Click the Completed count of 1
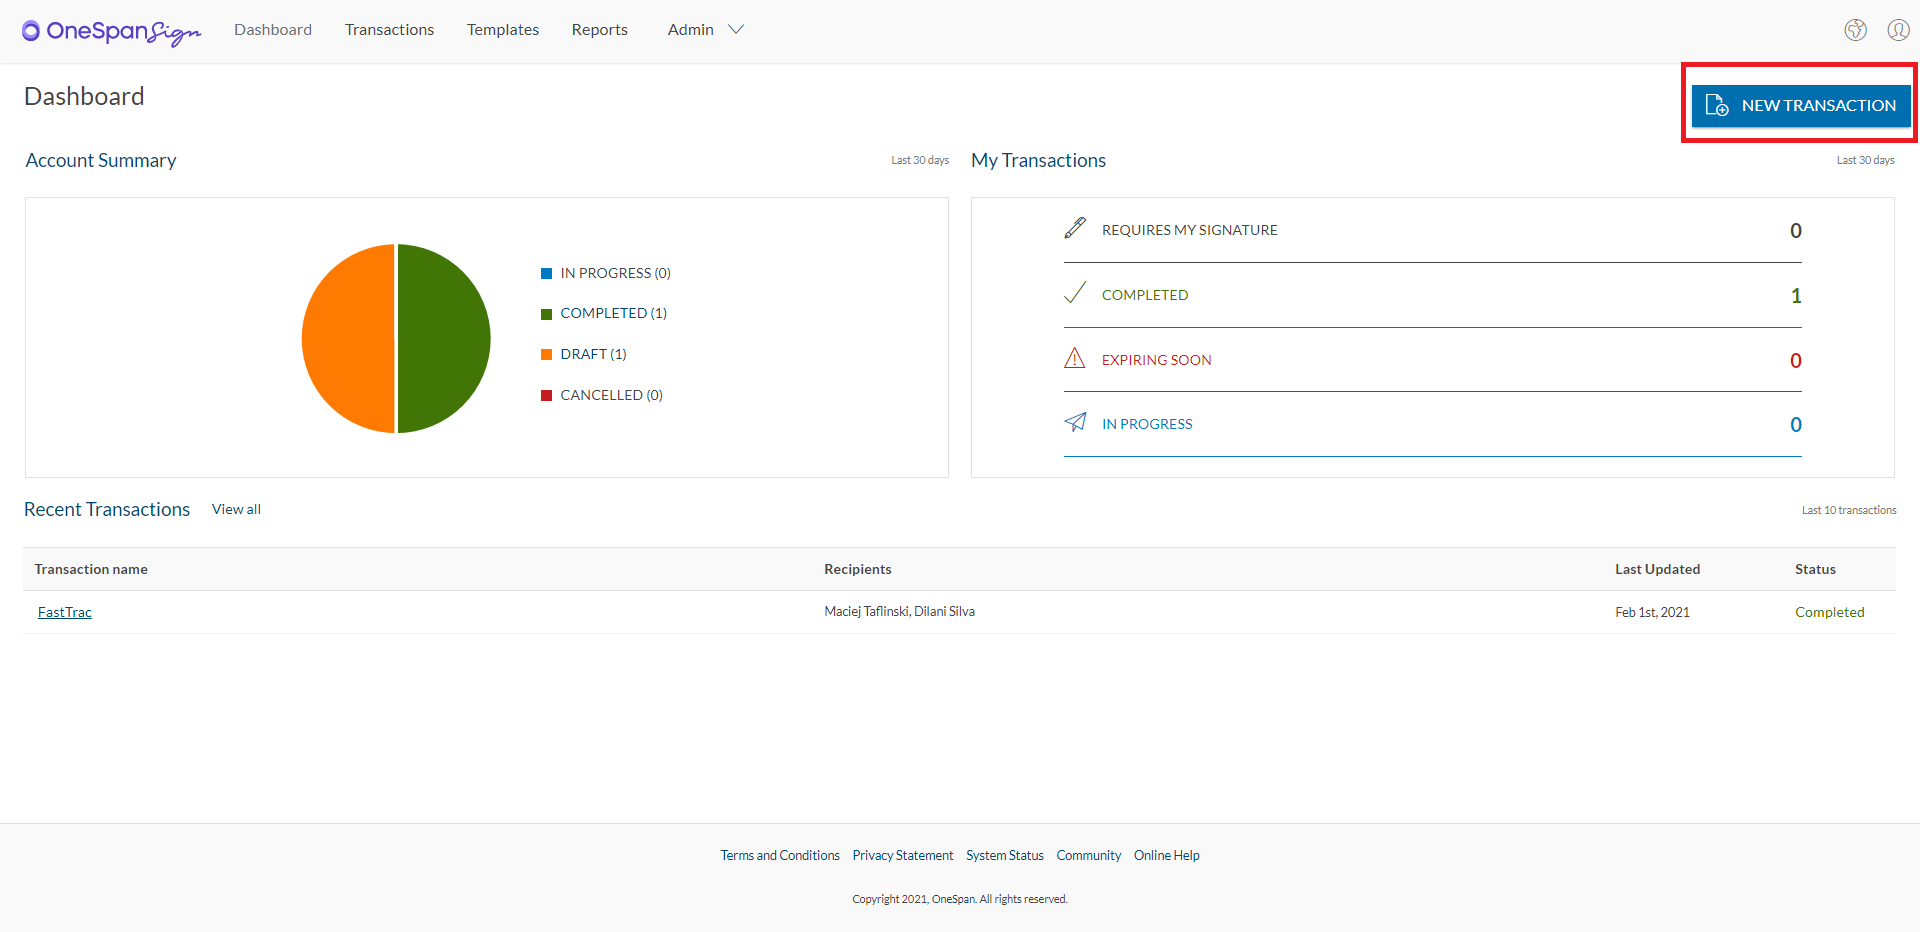Screen dimensions: 1920x932 click(1796, 296)
